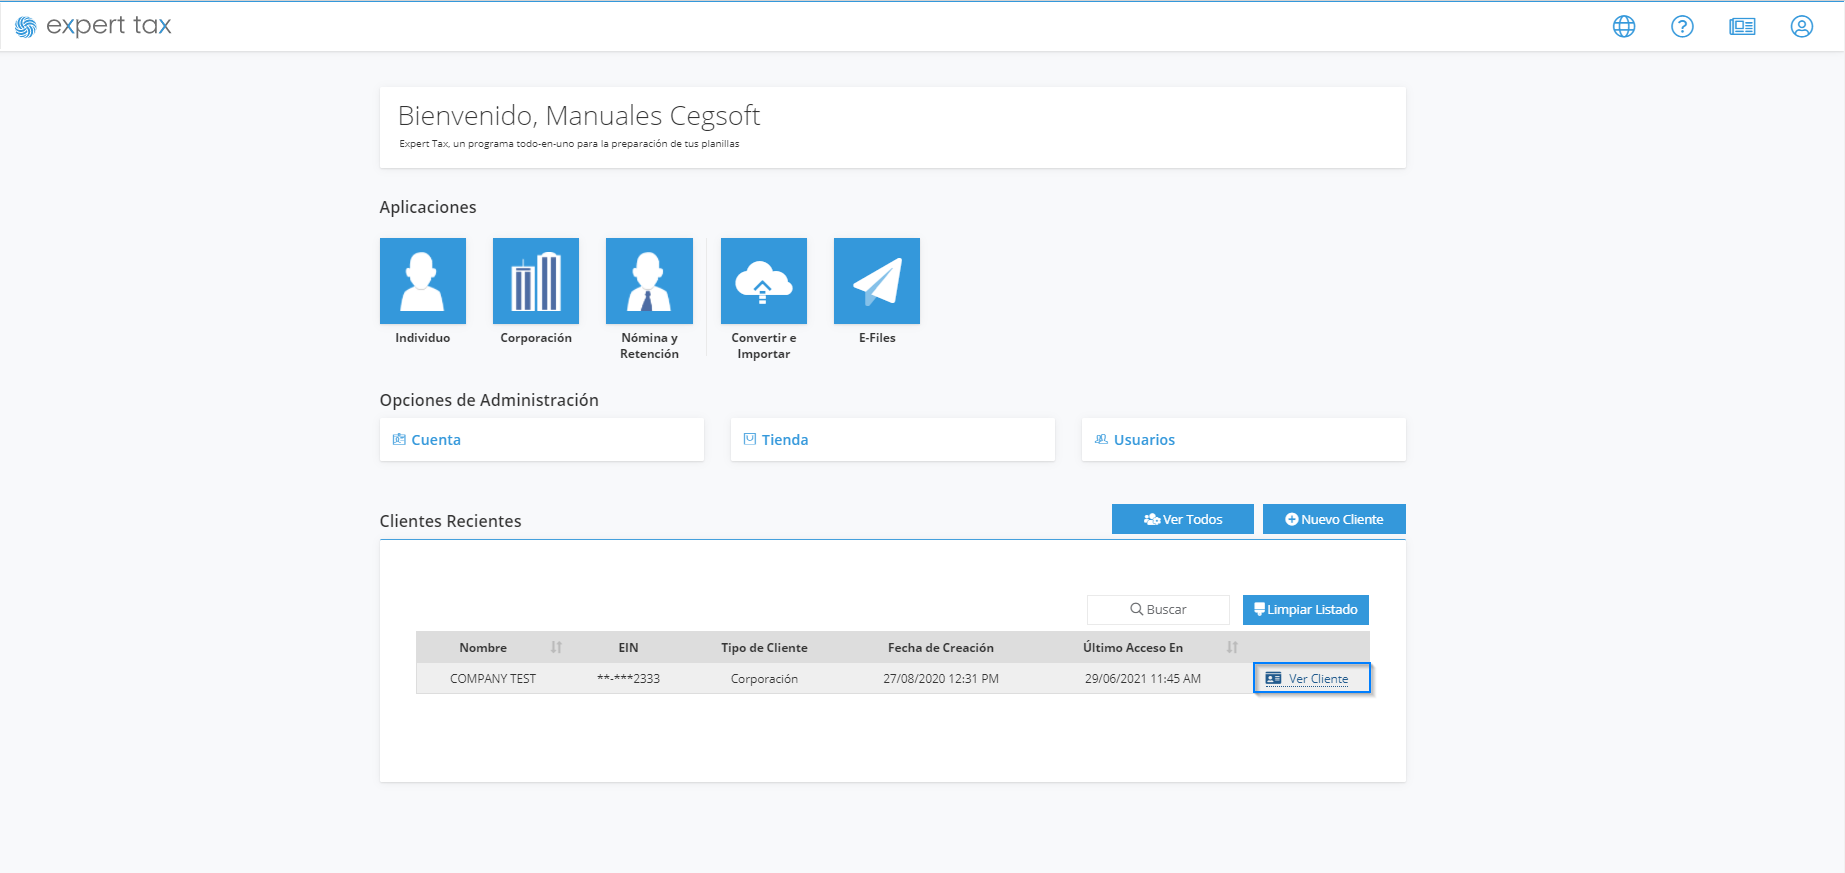Click the expert tax logo
This screenshot has height=873, width=1845.
[x=93, y=26]
